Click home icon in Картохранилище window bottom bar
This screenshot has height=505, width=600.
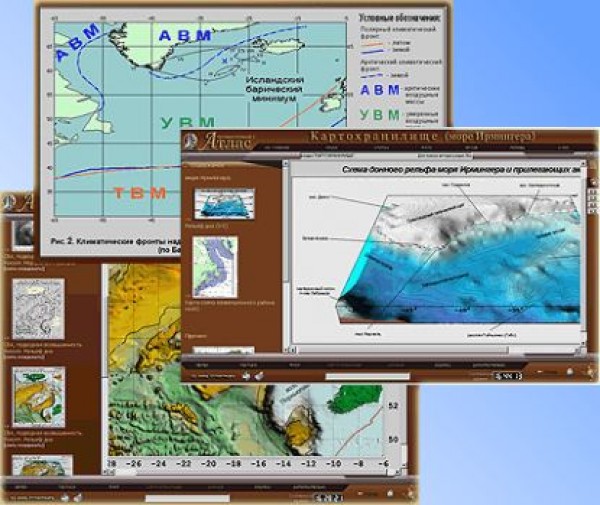tap(570, 371)
